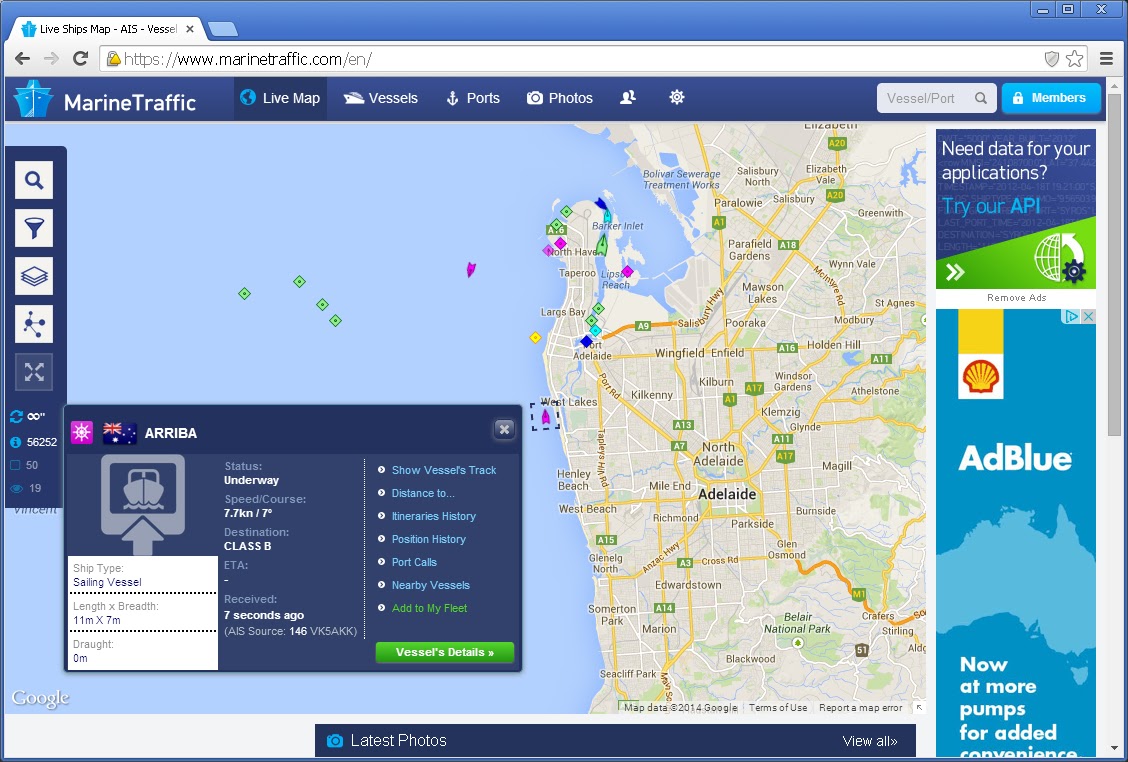Close the AdBlue ad with X icon
Image resolution: width=1128 pixels, height=762 pixels.
tap(1089, 316)
